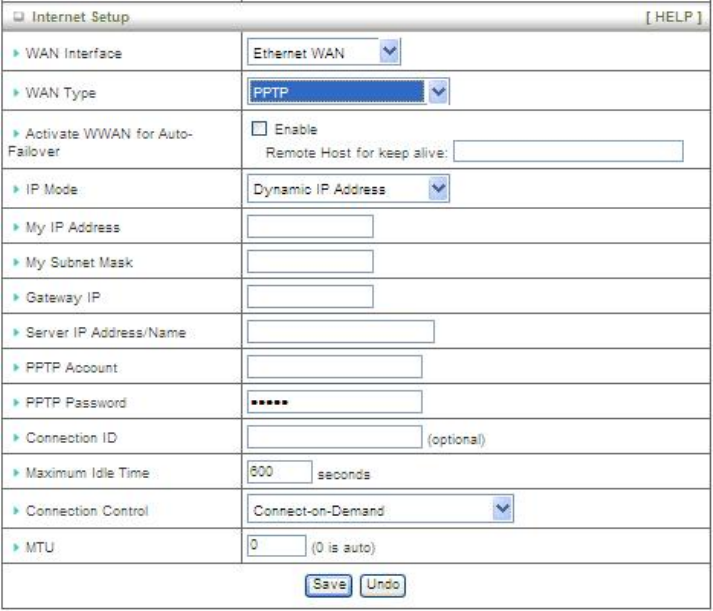This screenshot has width=713, height=611.
Task: Focus the My Subnet Mask field
Action: click(310, 261)
